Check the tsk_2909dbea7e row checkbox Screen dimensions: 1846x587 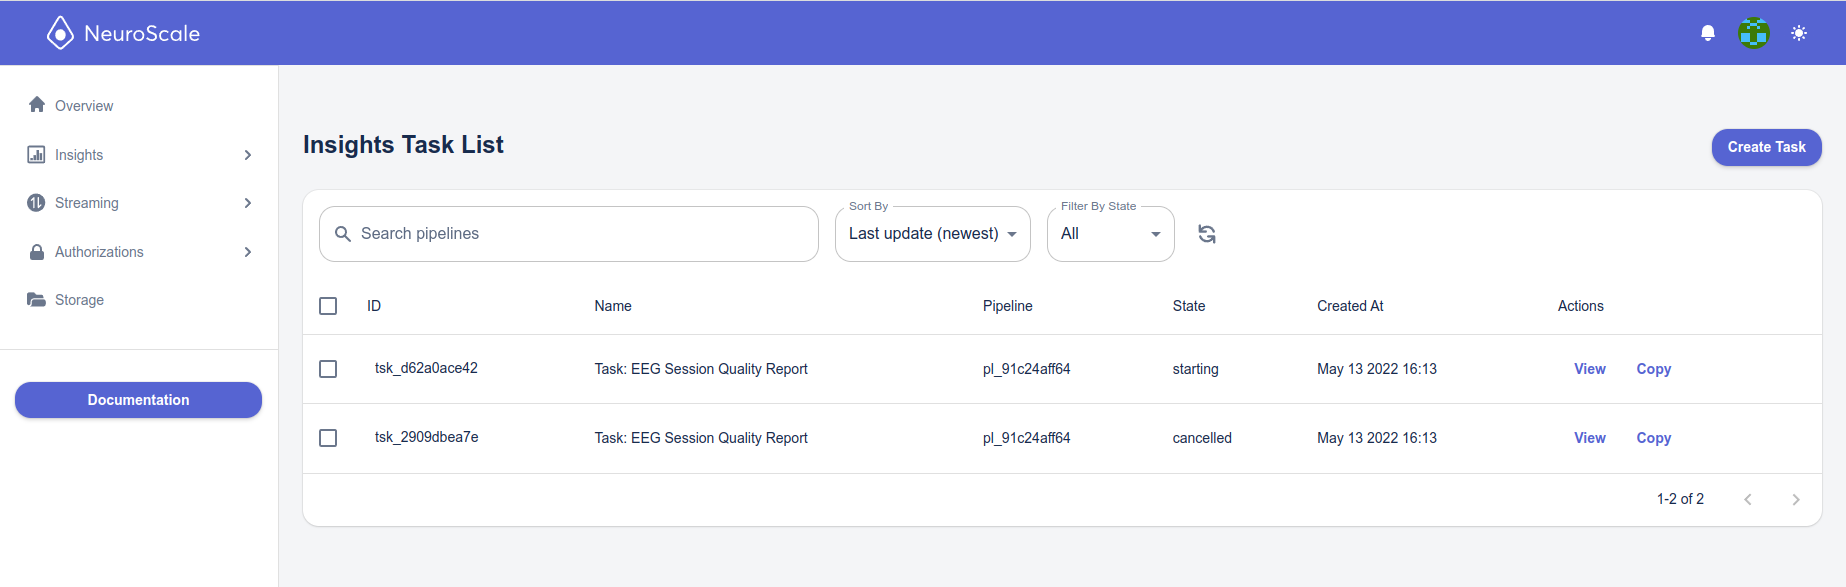click(x=328, y=438)
